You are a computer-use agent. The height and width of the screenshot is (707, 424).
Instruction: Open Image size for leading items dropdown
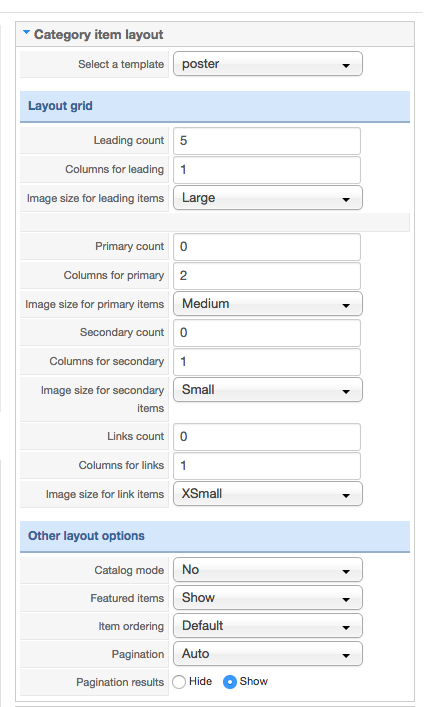[x=267, y=198]
